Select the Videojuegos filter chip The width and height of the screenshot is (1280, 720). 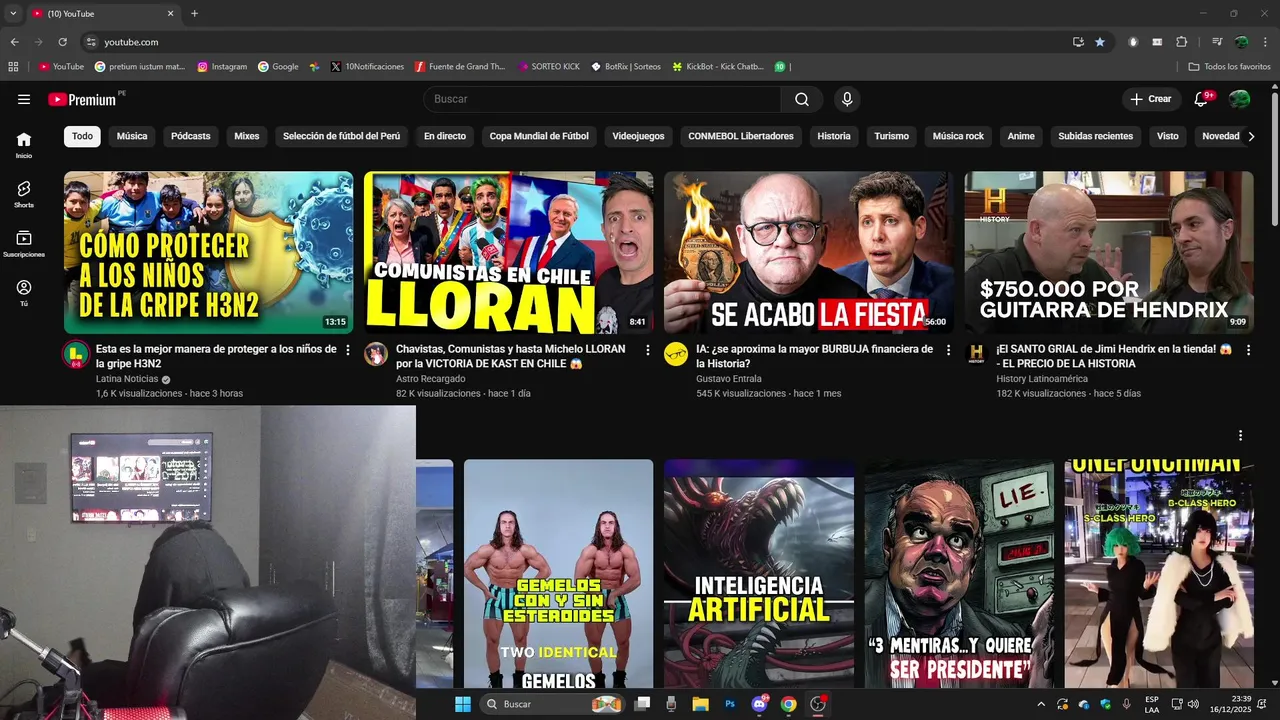click(638, 136)
